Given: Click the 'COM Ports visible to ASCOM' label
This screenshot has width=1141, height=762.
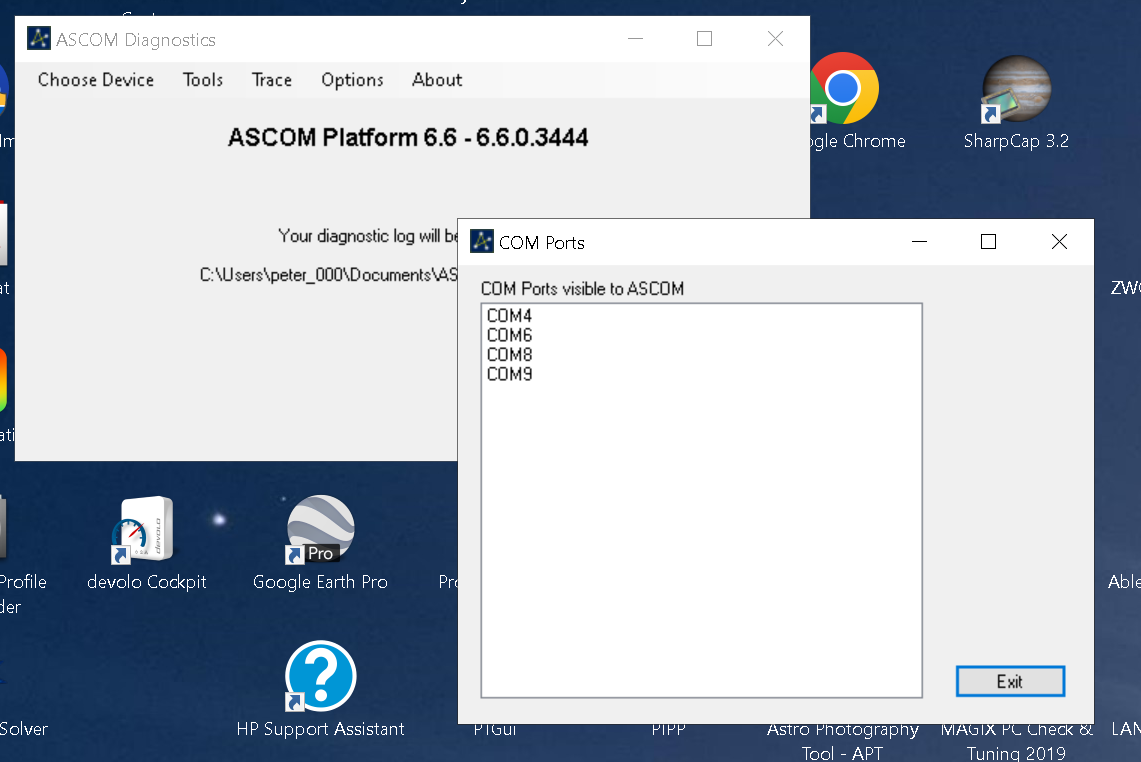Looking at the screenshot, I should [582, 289].
